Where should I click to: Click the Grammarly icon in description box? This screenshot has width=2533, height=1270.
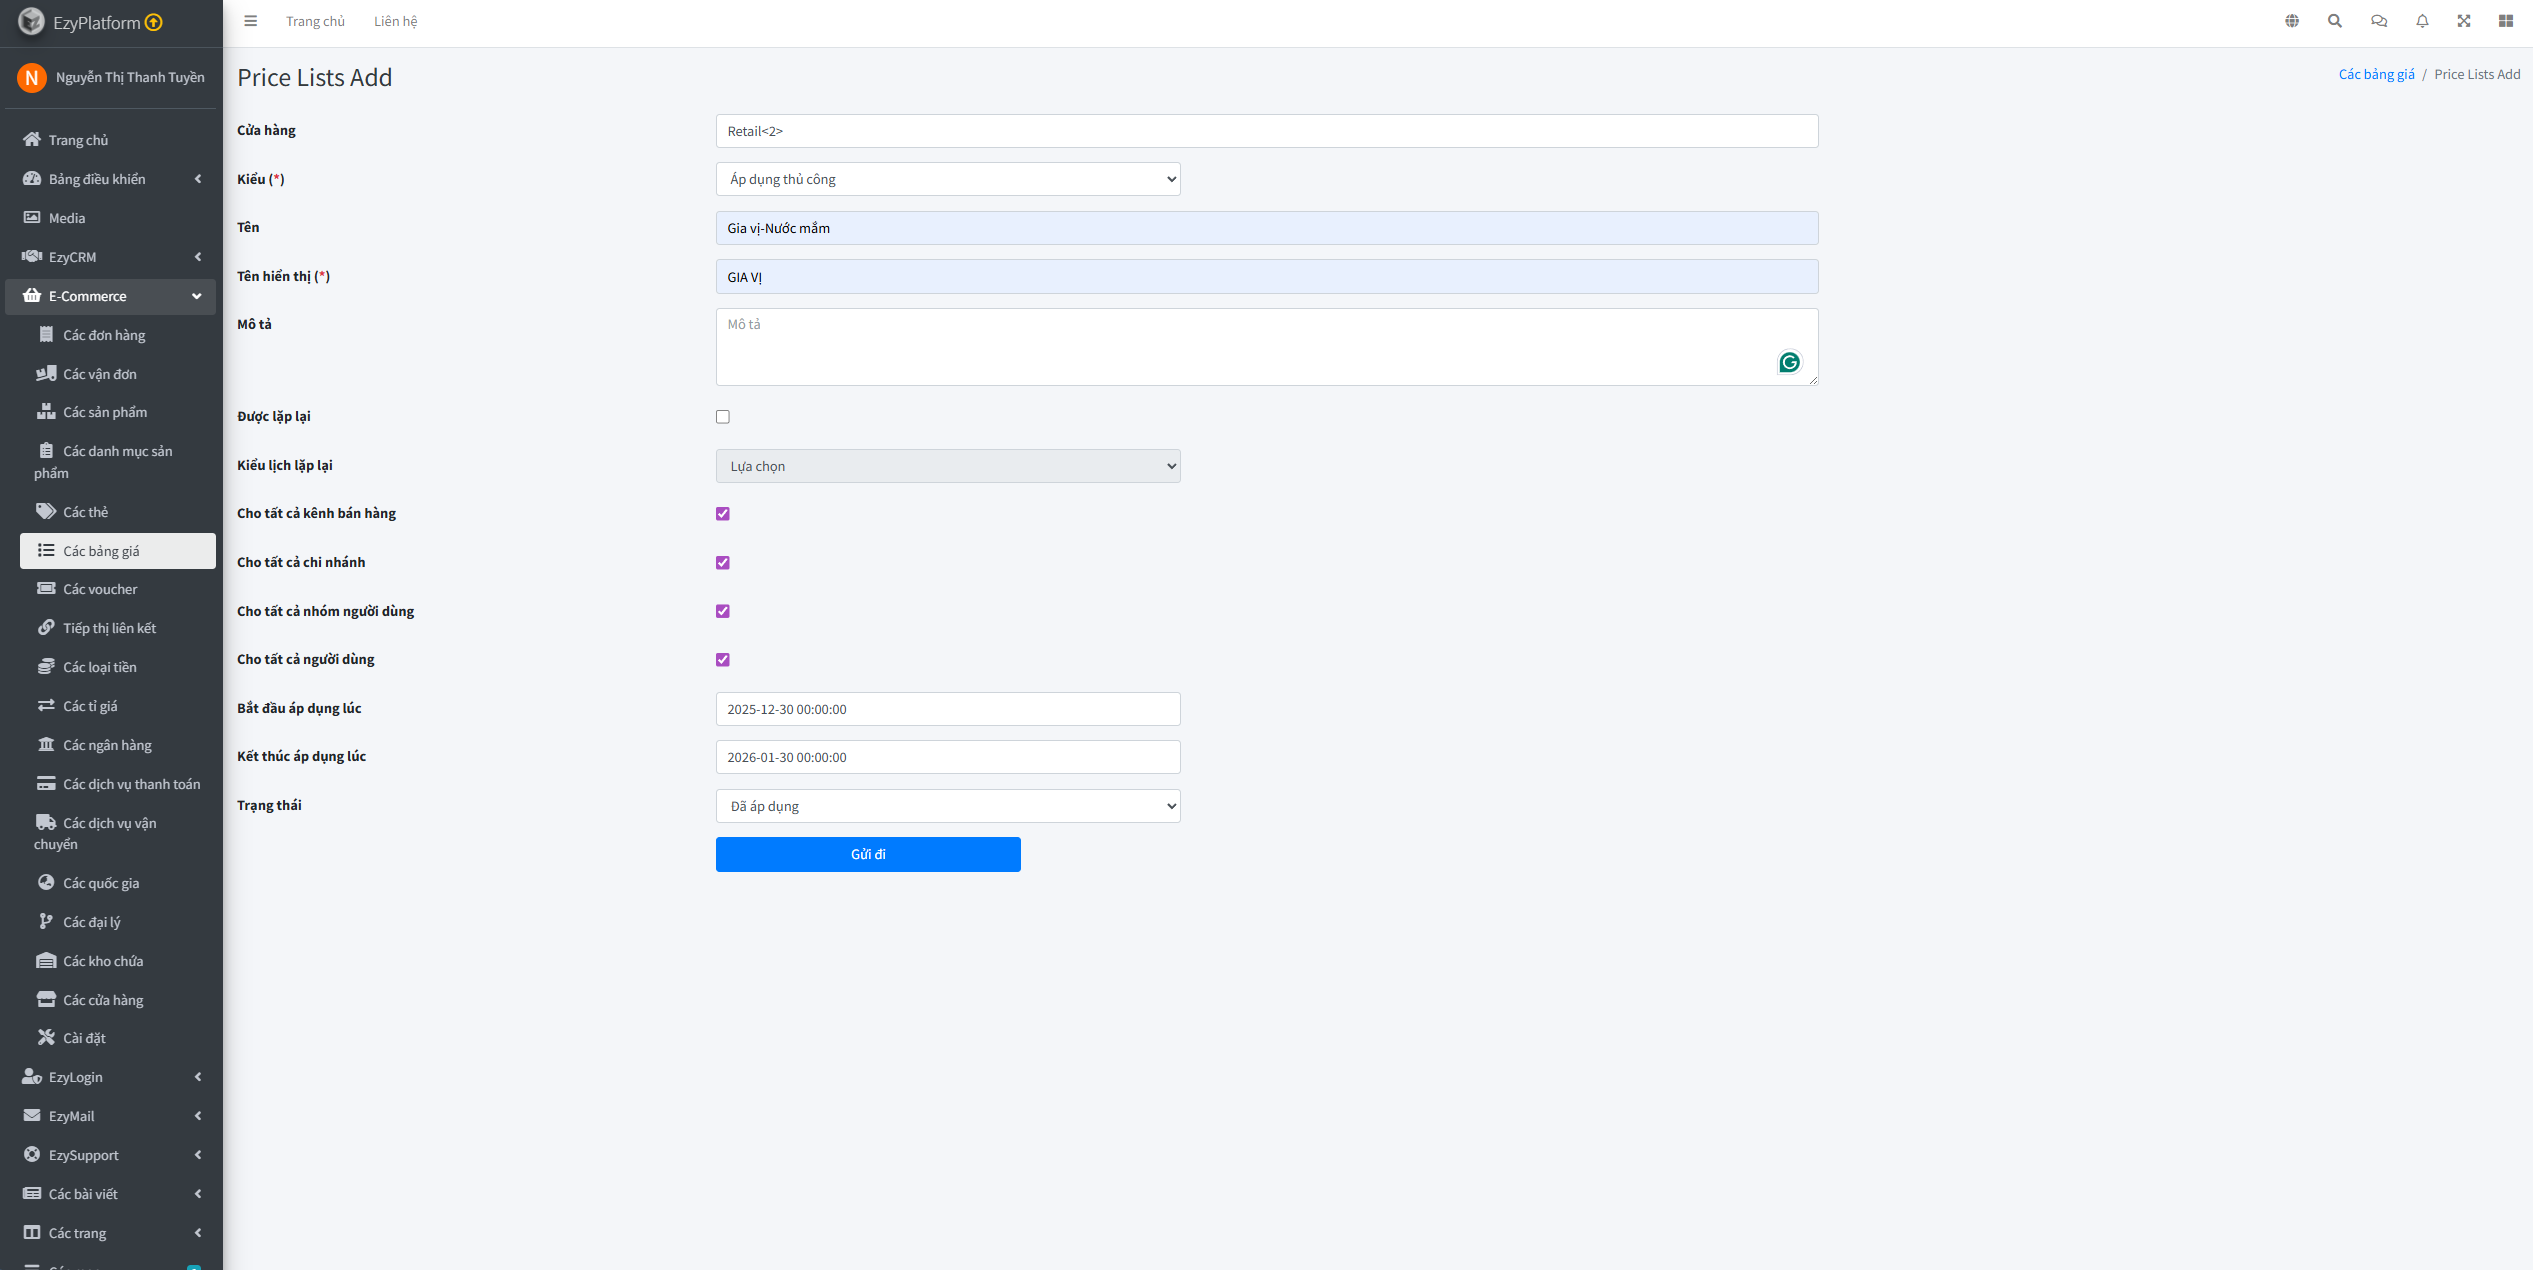pos(1789,362)
